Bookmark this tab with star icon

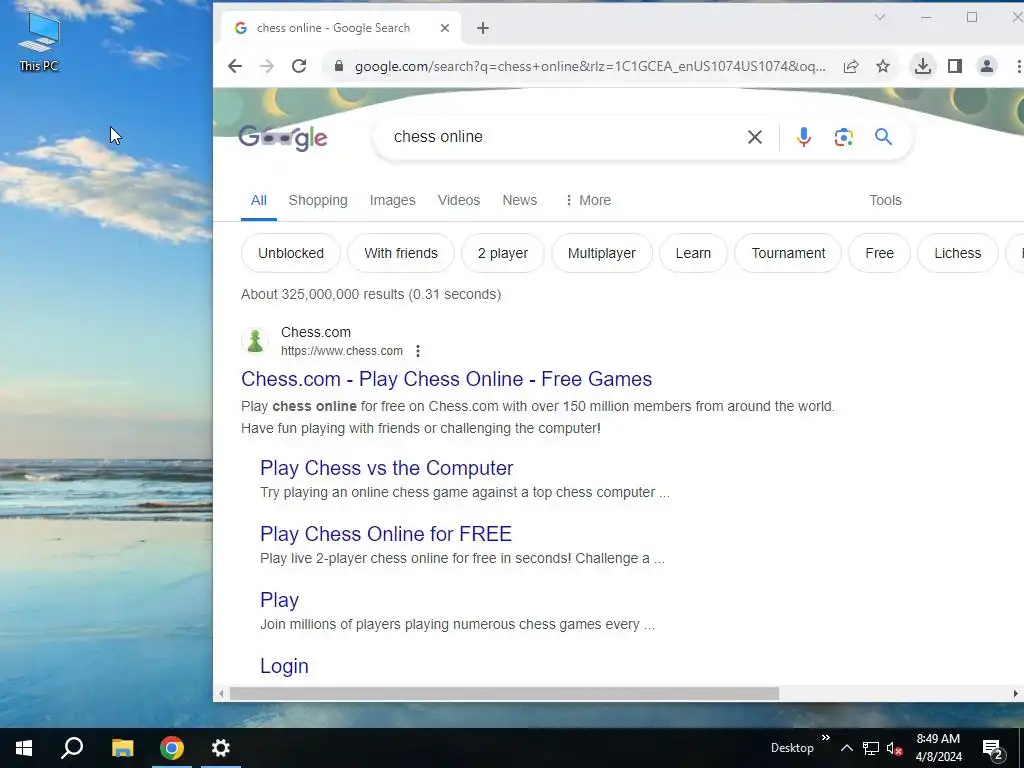(883, 66)
